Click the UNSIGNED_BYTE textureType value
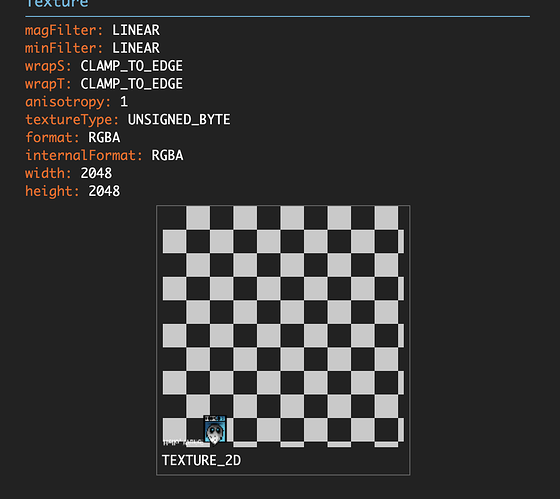Screen dimensions: 560x499 [x=179, y=120]
